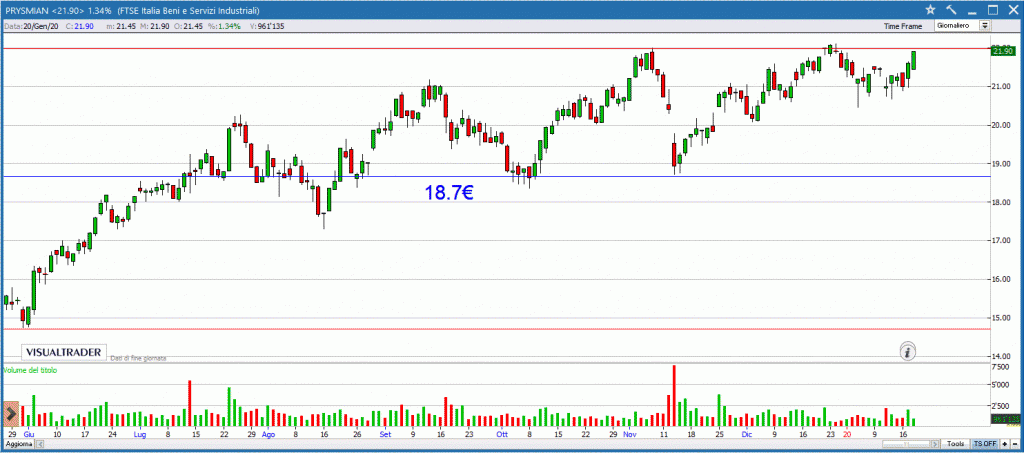This screenshot has width=1024, height=453.
Task: Click the 'Lug' month marker on time axis
Action: (140, 433)
